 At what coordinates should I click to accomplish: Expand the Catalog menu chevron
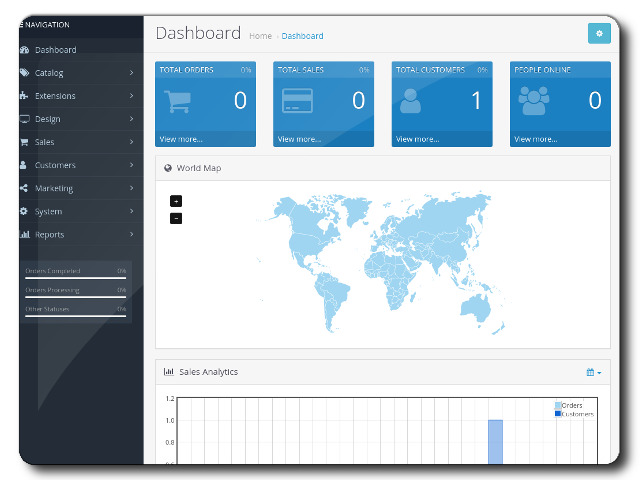pyautogui.click(x=131, y=73)
